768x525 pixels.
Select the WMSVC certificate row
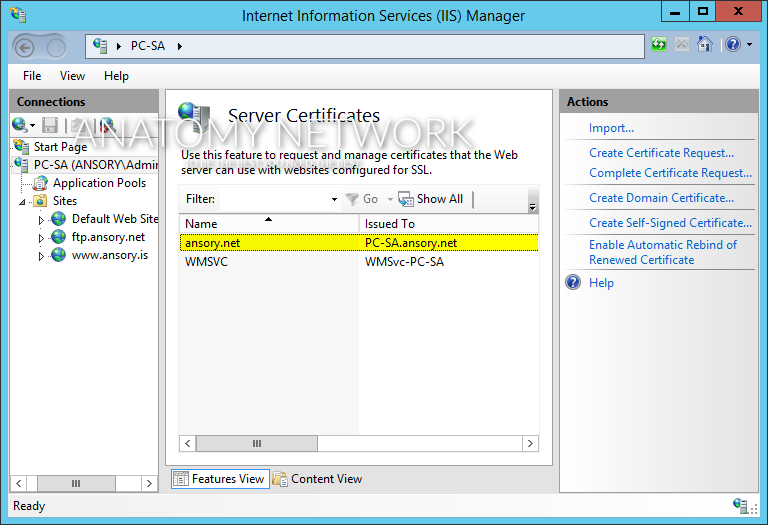point(359,262)
